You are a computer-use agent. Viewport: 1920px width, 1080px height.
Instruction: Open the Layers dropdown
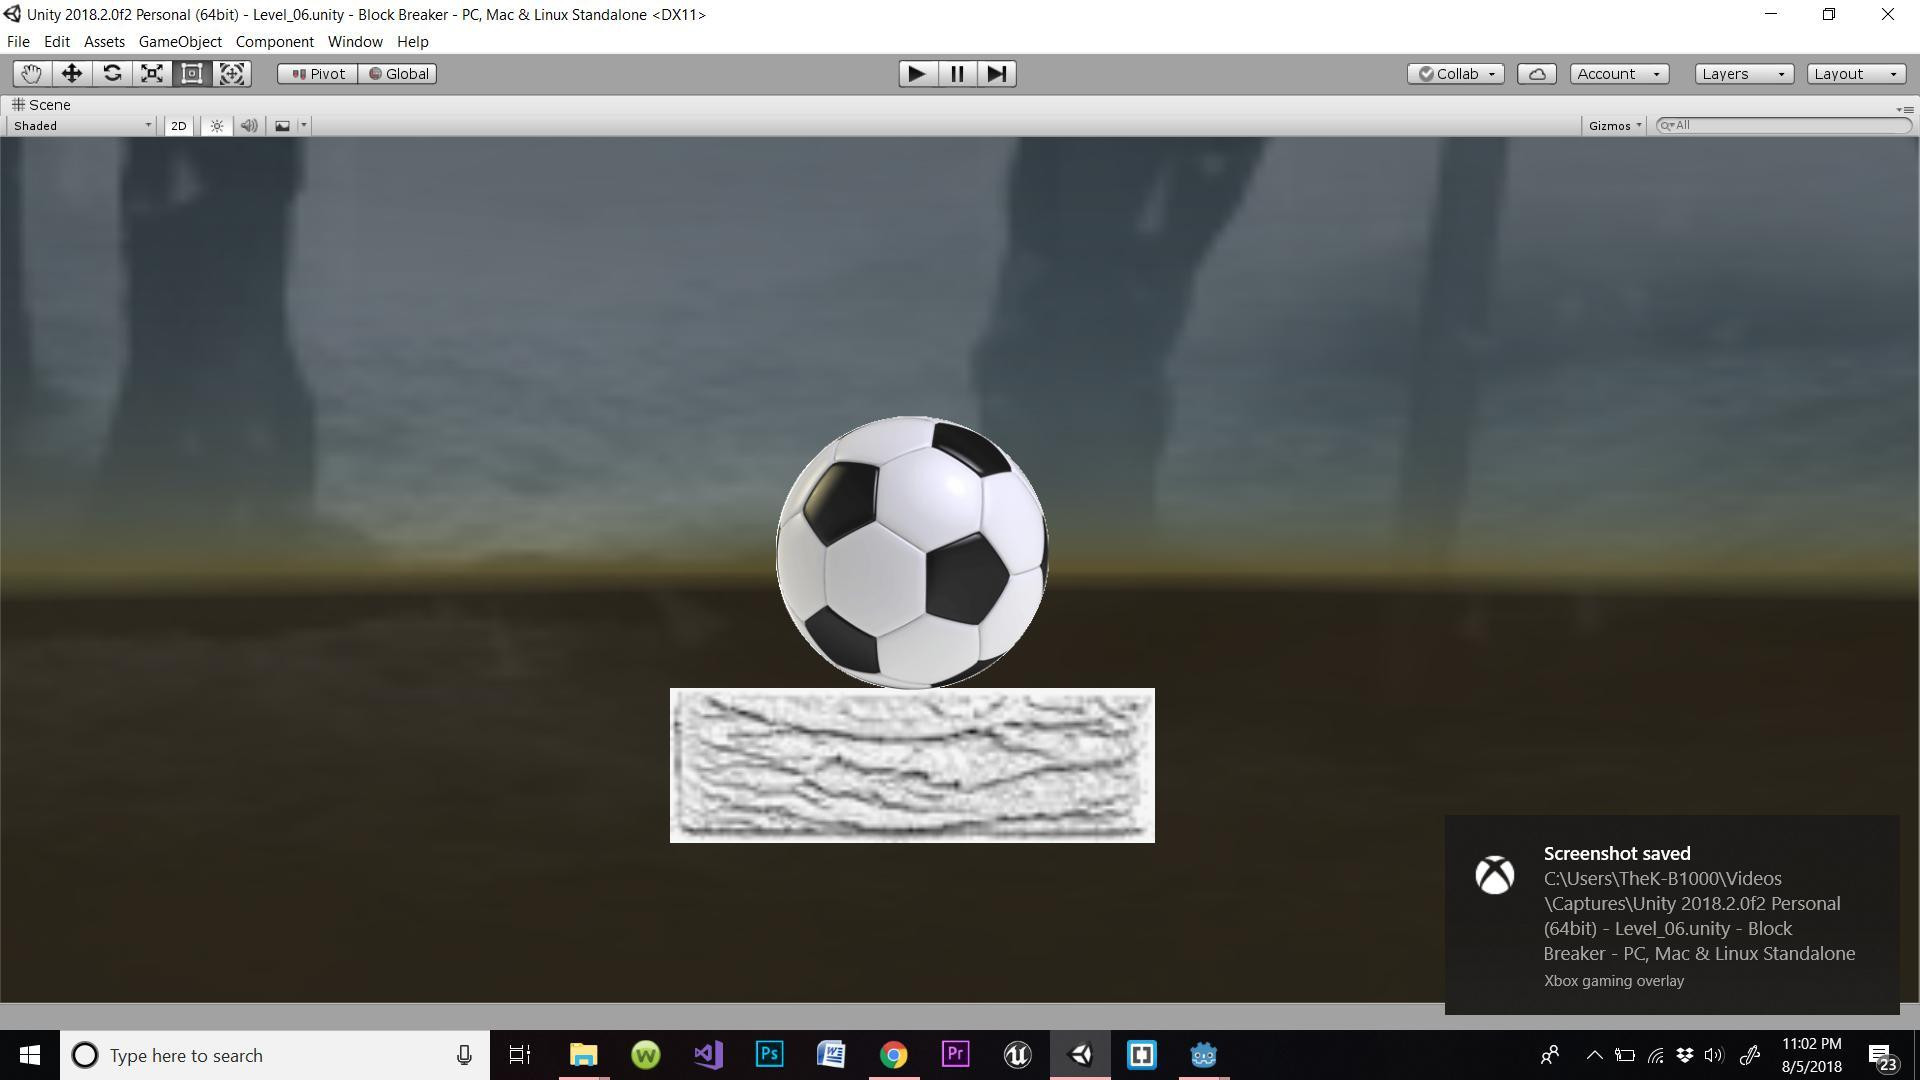click(x=1744, y=74)
